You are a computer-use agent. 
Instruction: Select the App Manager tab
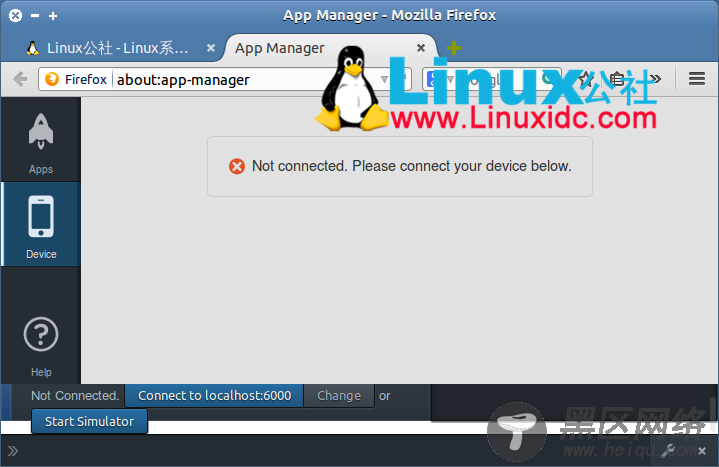330,48
